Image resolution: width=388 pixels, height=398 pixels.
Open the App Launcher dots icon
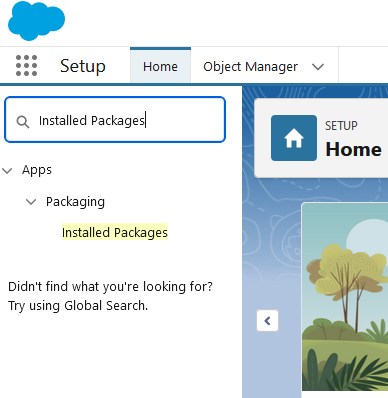click(27, 66)
